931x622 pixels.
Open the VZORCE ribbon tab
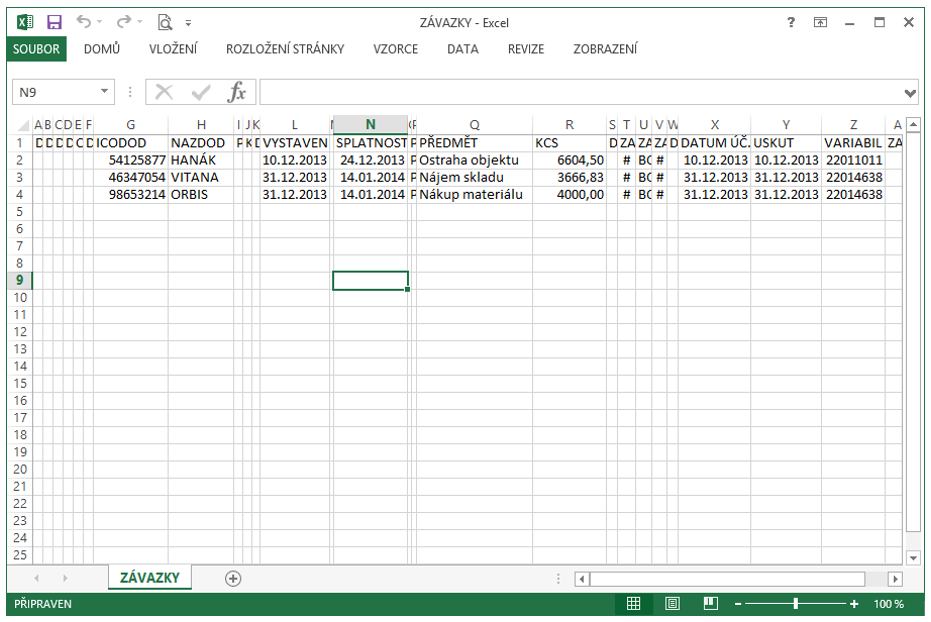(395, 49)
